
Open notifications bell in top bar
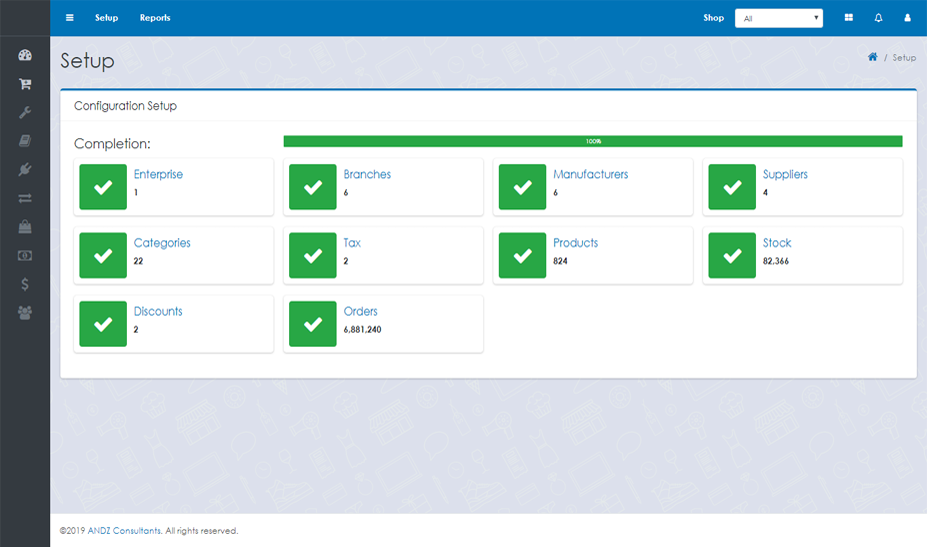878,18
